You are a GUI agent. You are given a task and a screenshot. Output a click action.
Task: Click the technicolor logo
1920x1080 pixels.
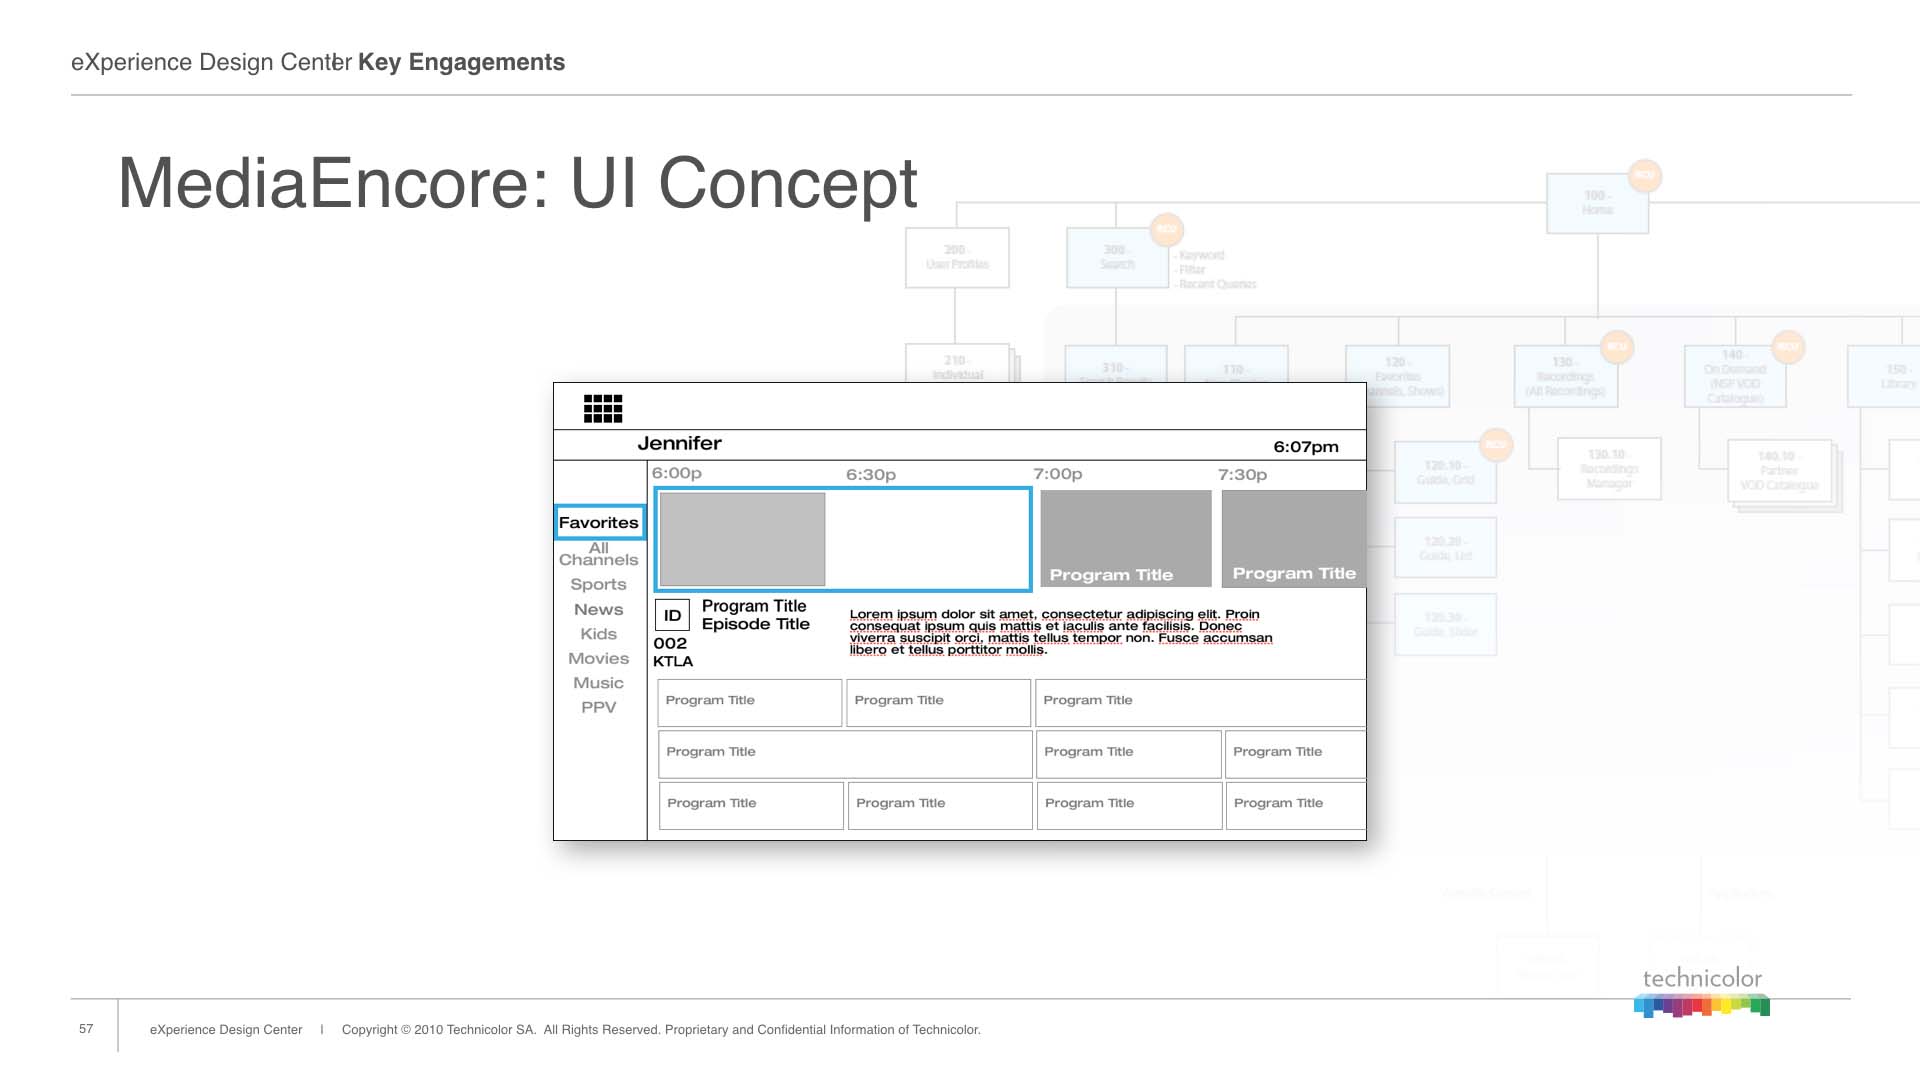click(1702, 992)
